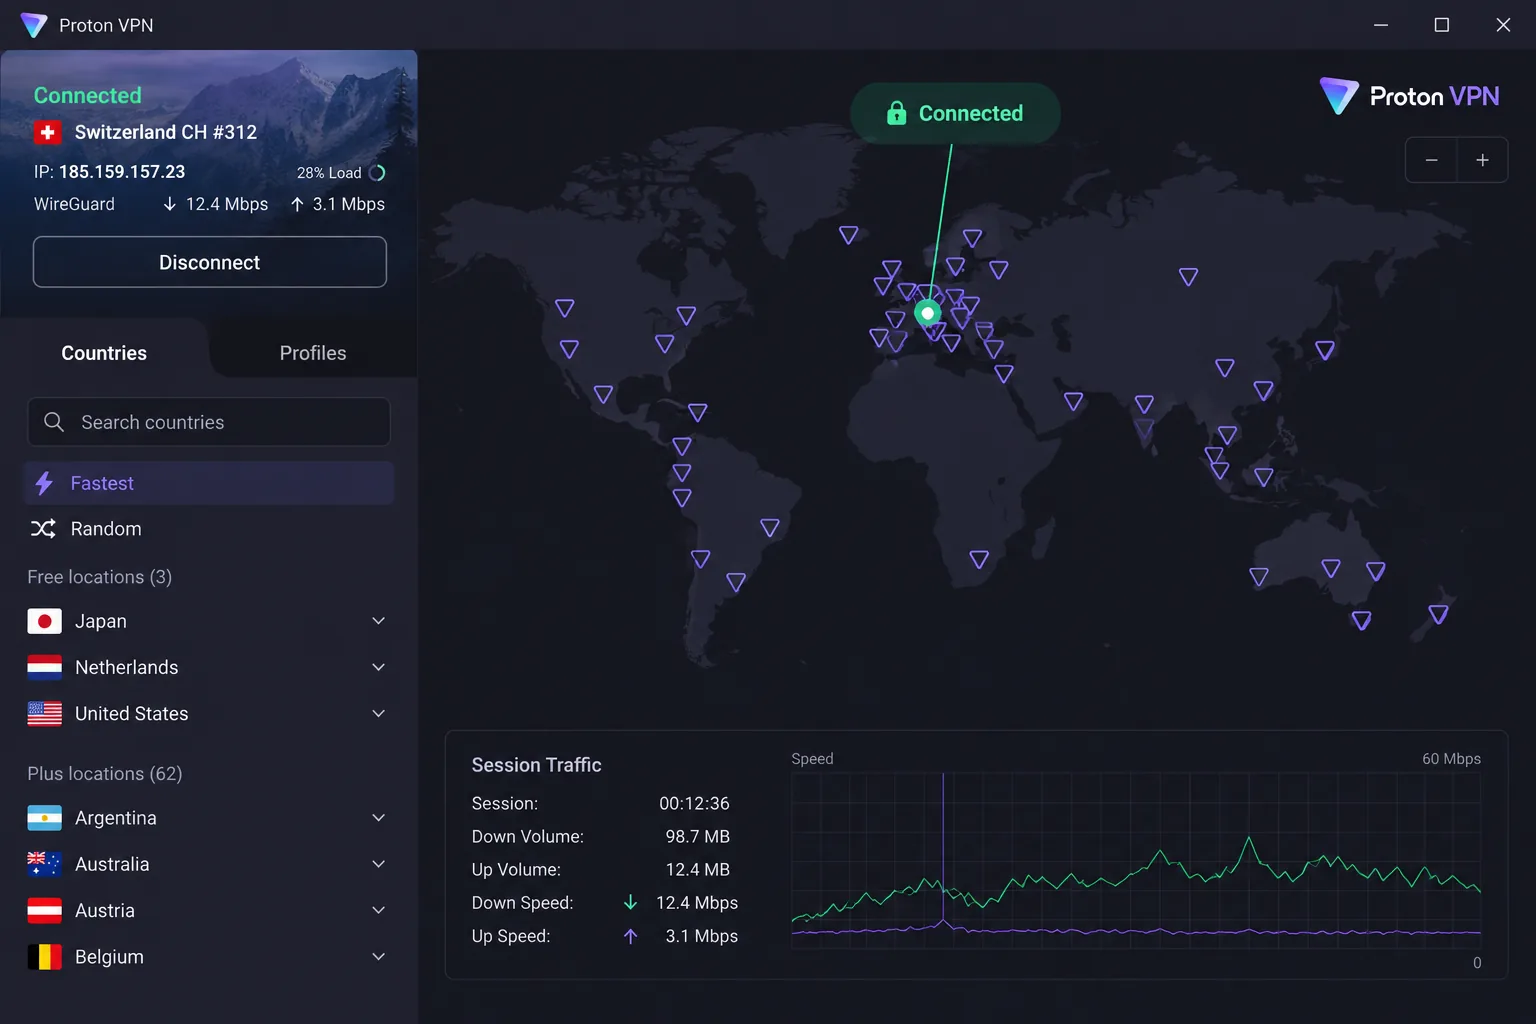Screen dimensions: 1536x1024
Task: Switch to the Profiles tab
Action: pos(313,353)
